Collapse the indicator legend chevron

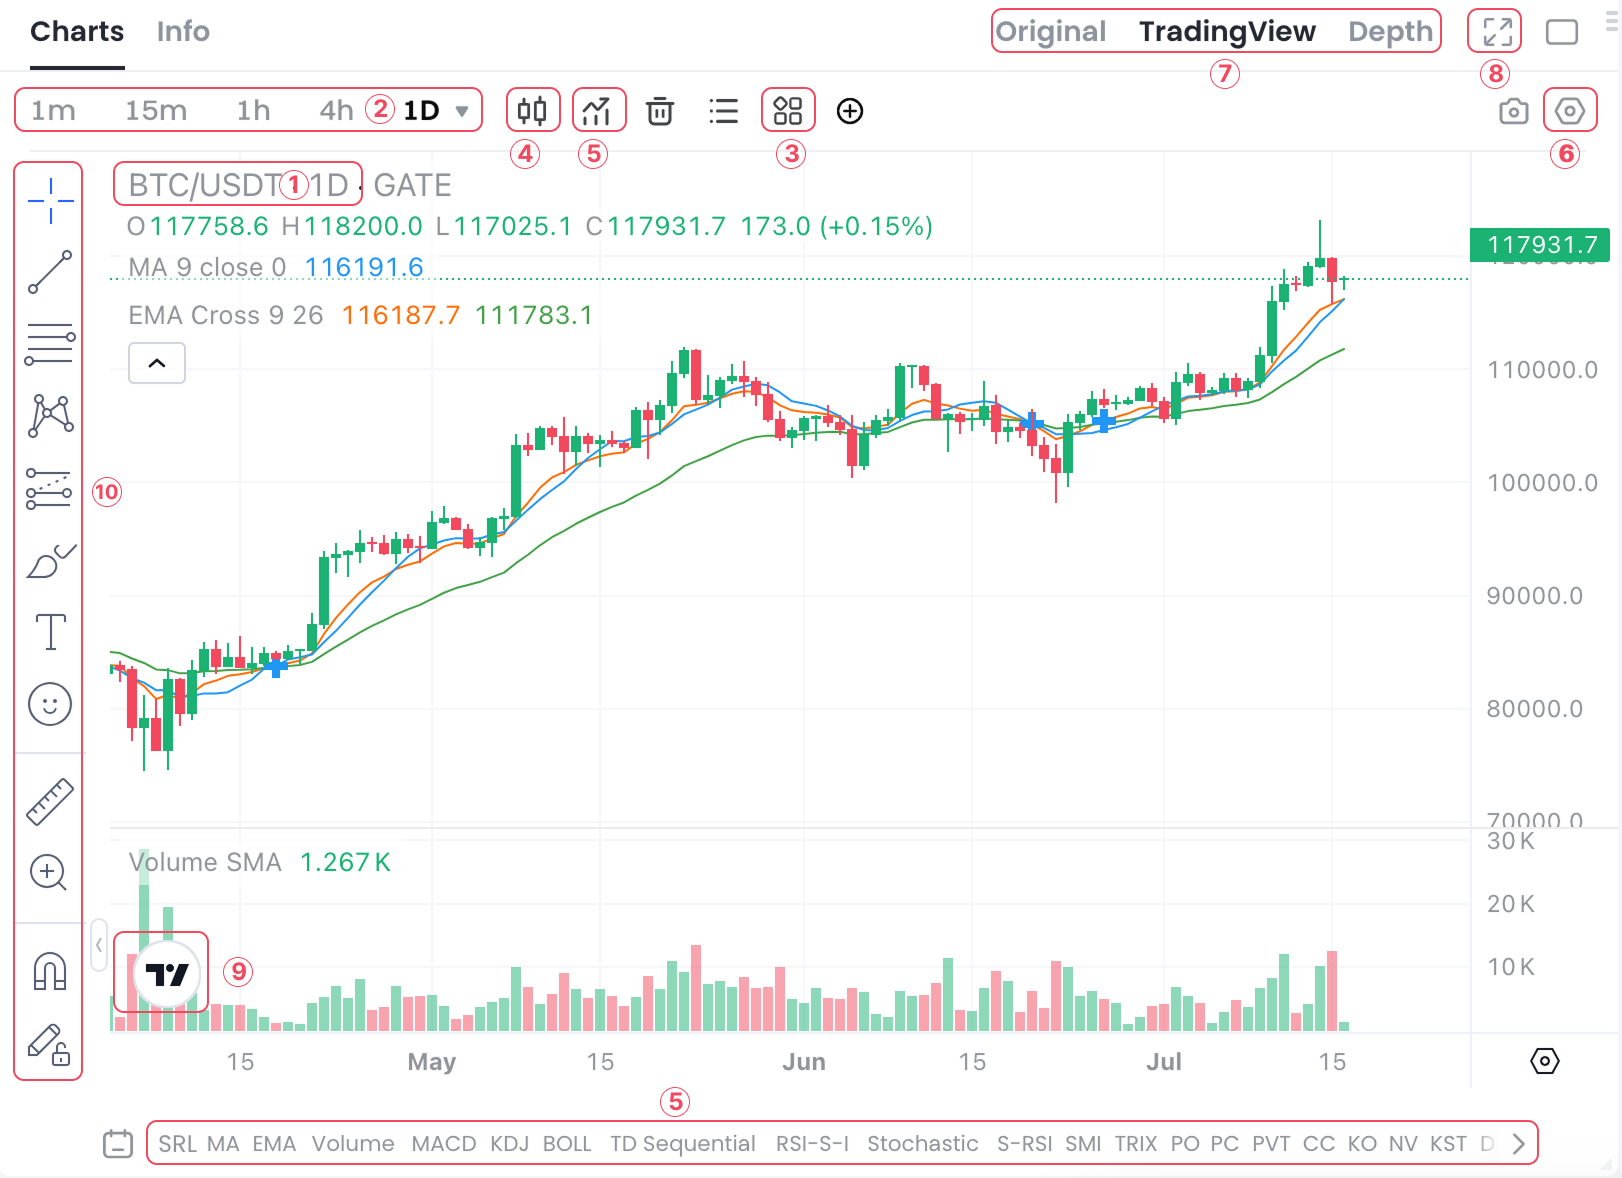point(157,363)
